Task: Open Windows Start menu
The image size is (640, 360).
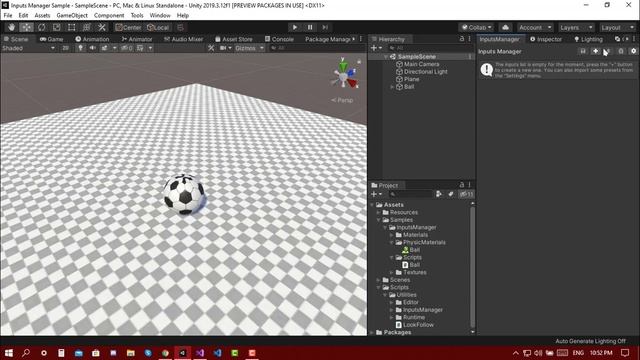Action: pos(9,352)
